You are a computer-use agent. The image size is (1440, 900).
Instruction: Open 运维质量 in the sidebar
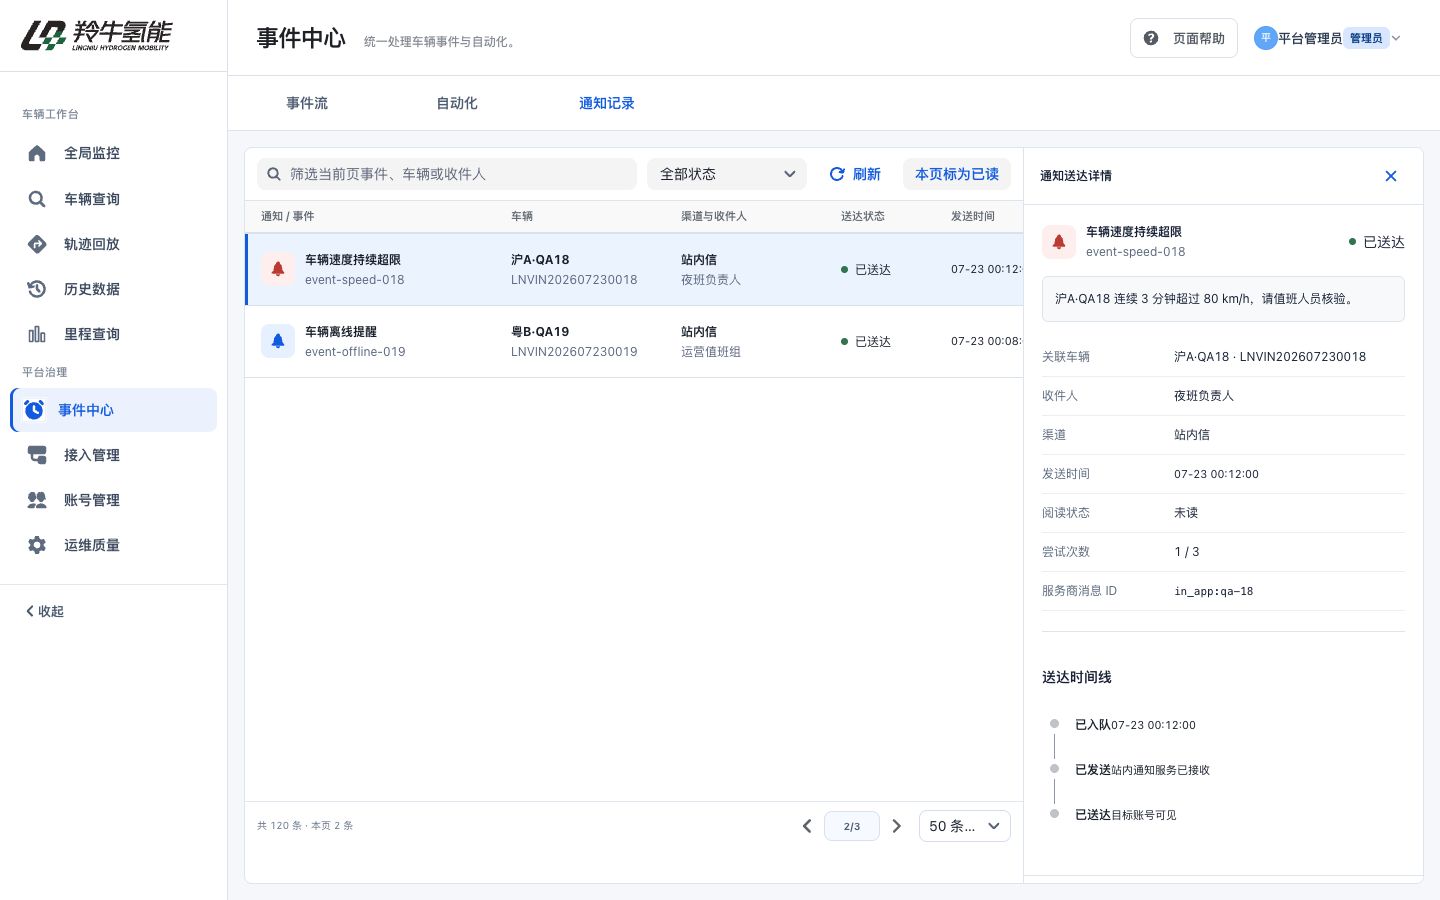click(x=114, y=545)
